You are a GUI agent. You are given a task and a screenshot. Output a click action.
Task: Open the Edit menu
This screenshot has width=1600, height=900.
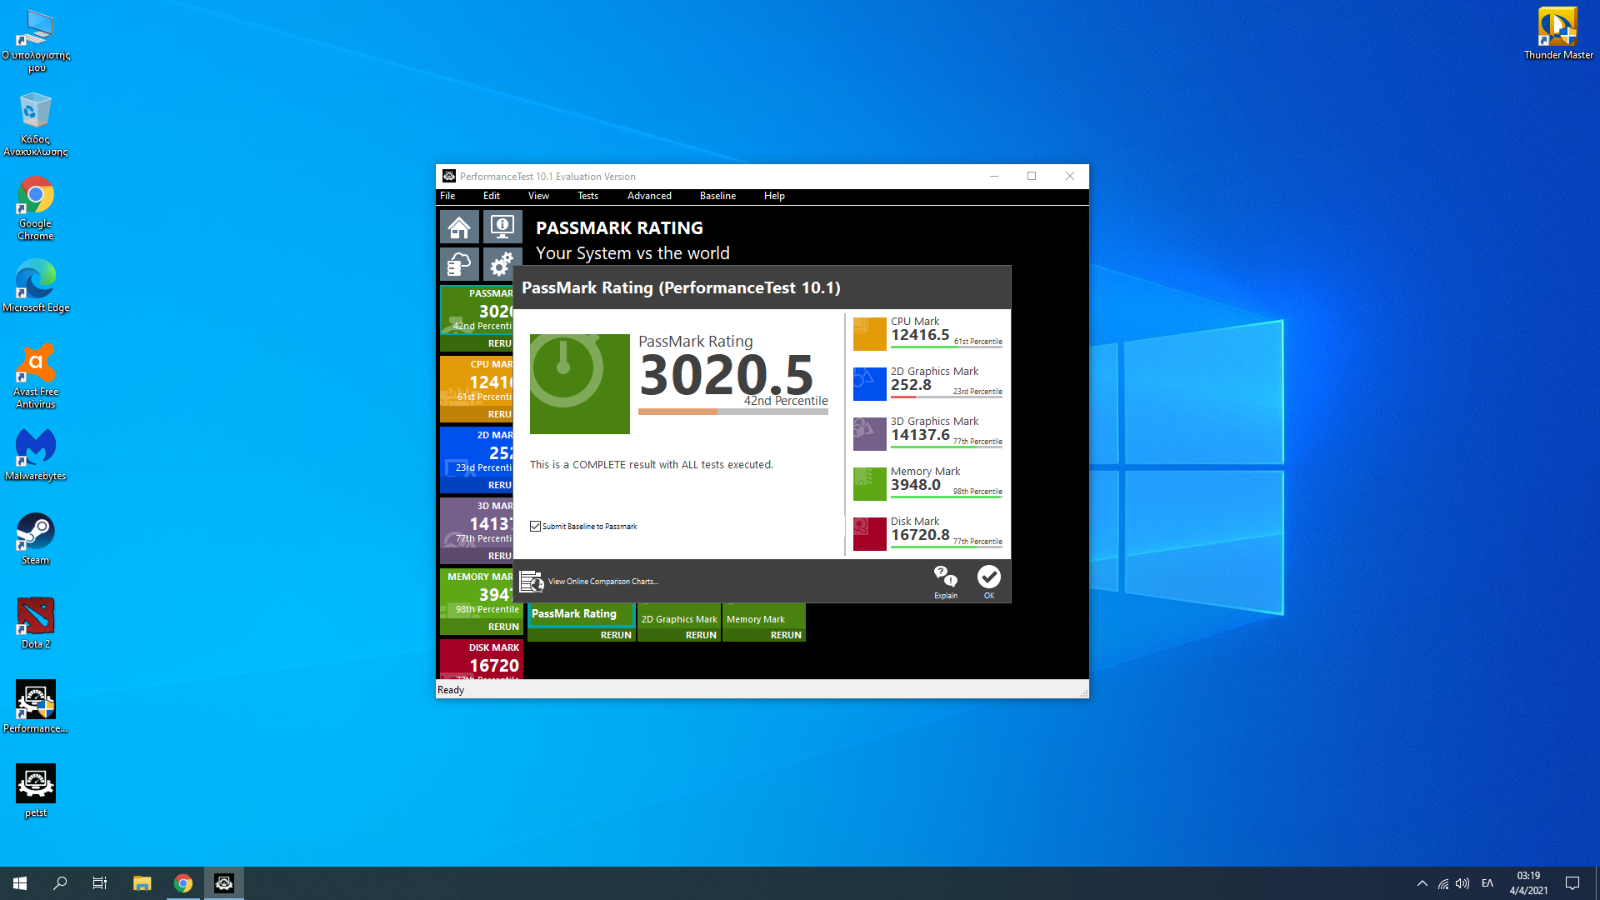coord(492,196)
